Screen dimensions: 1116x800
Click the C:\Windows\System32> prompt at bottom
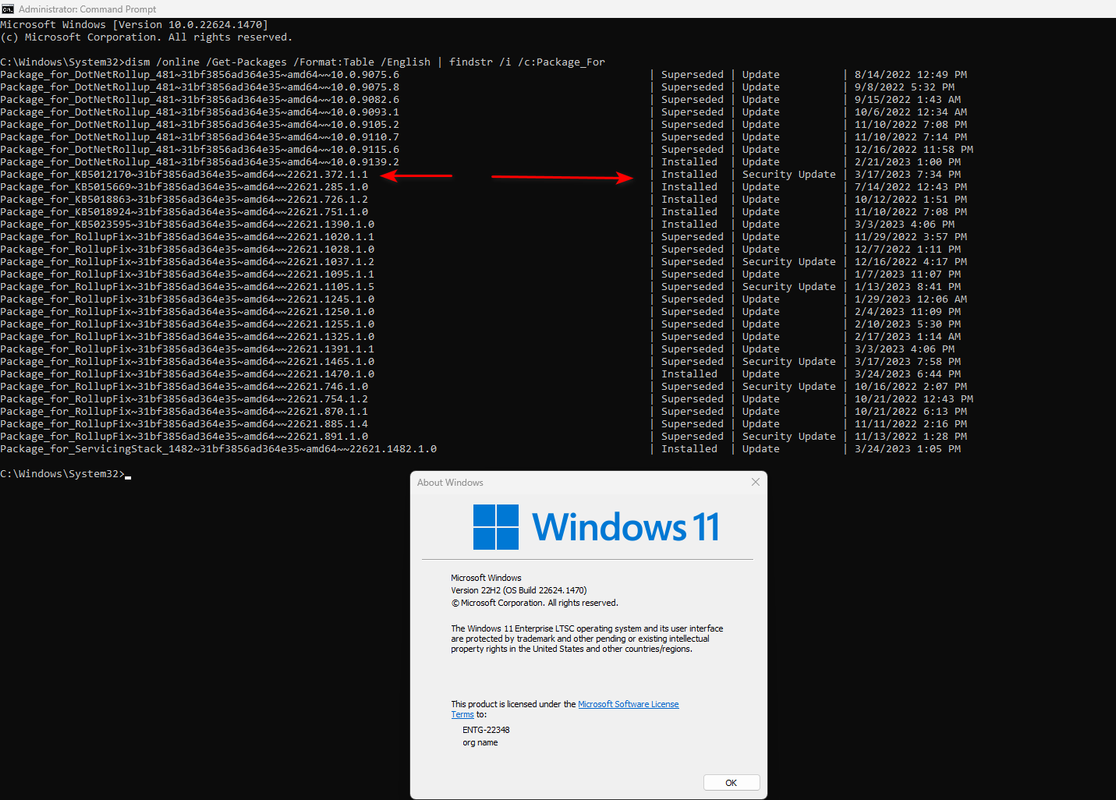tap(63, 474)
